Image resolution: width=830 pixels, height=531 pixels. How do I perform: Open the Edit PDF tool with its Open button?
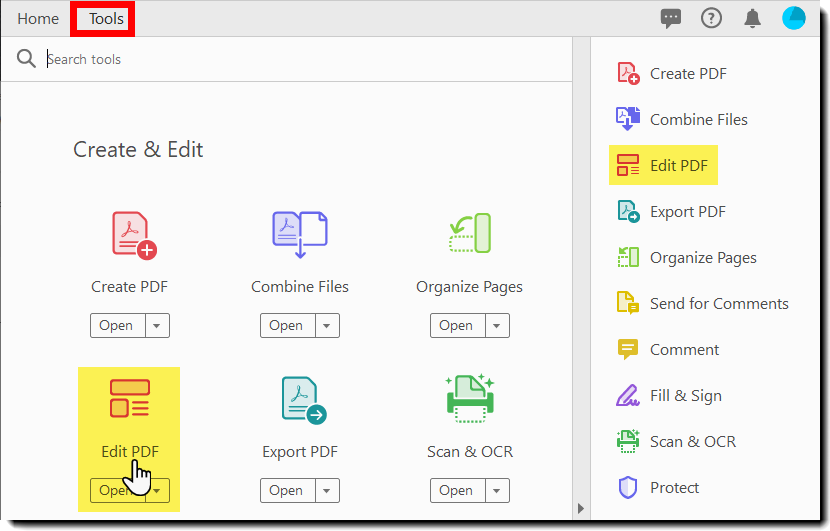(118, 491)
